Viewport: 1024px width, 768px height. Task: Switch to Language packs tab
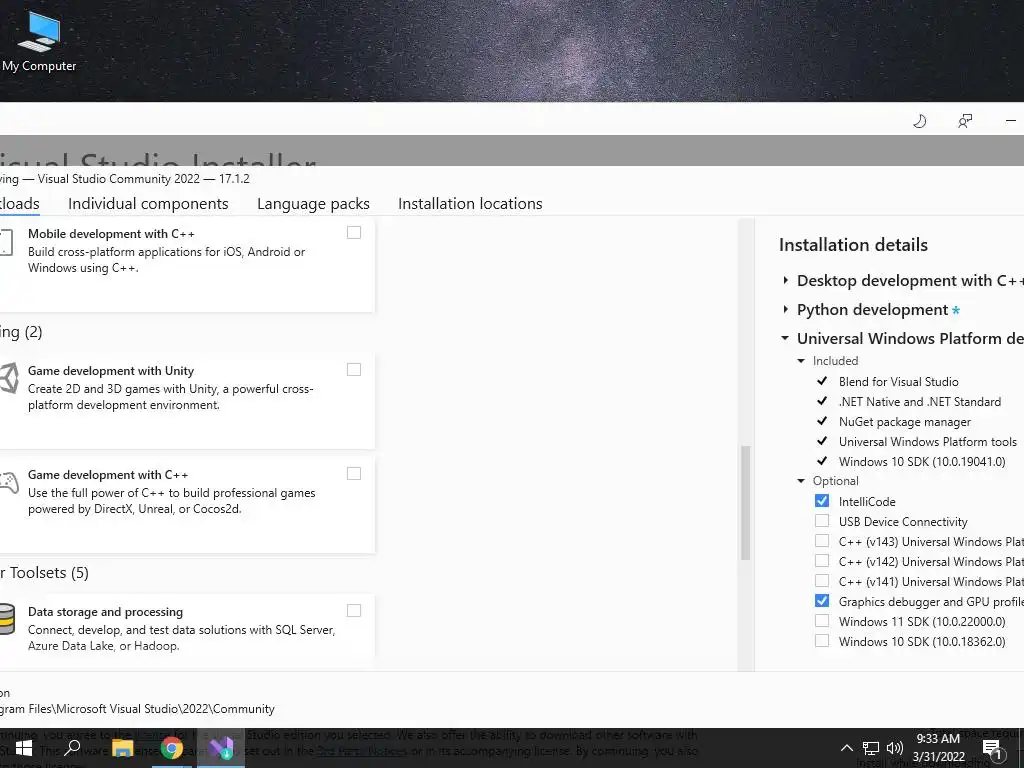pos(313,204)
